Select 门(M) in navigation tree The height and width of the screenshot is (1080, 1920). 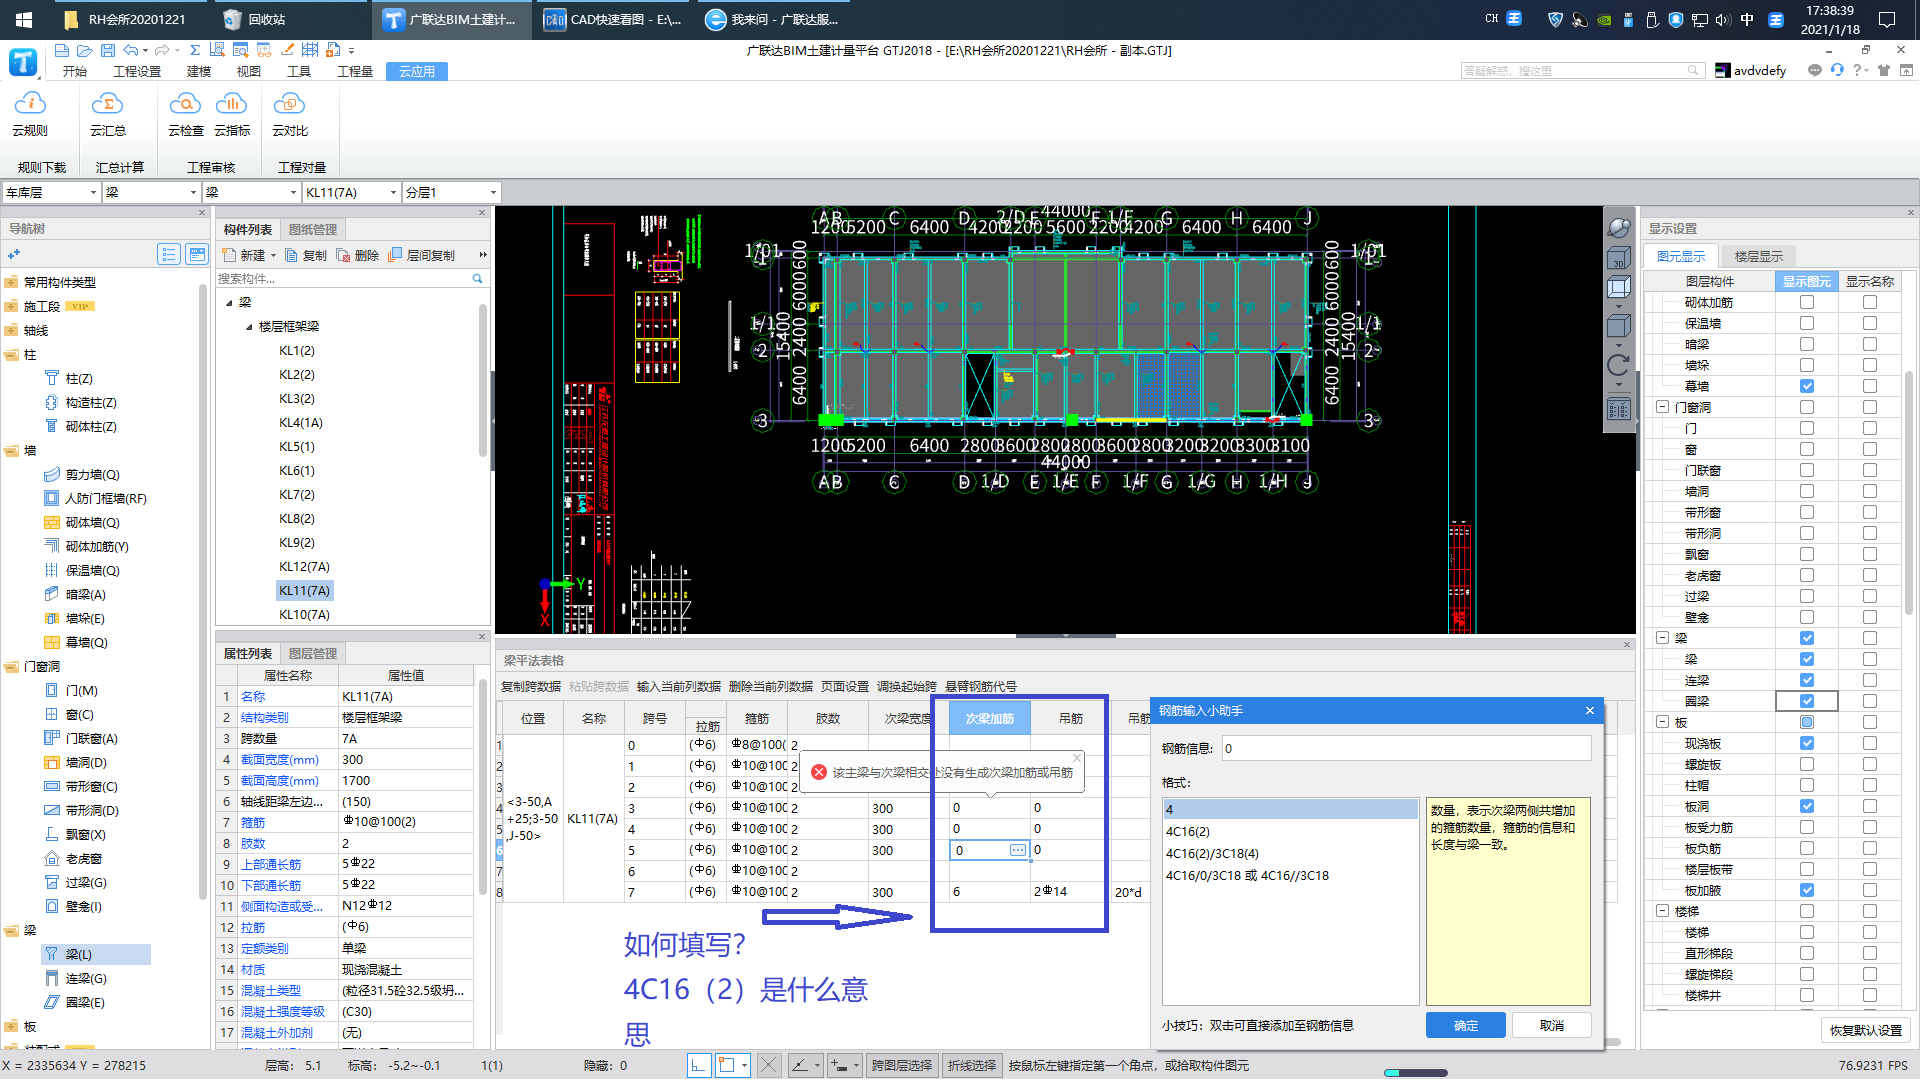pyautogui.click(x=81, y=690)
